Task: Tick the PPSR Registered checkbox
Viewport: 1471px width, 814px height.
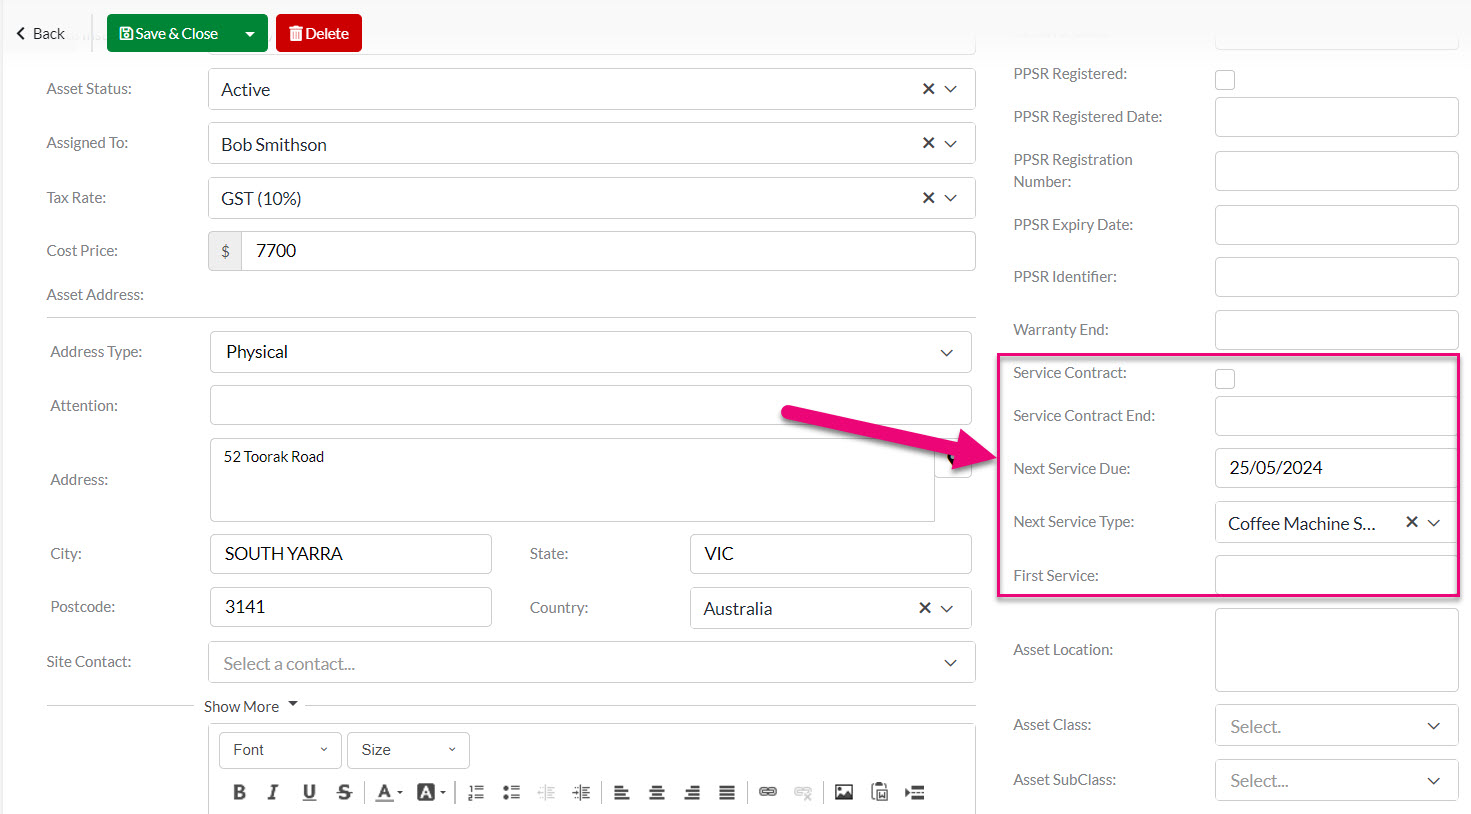Action: (x=1225, y=80)
